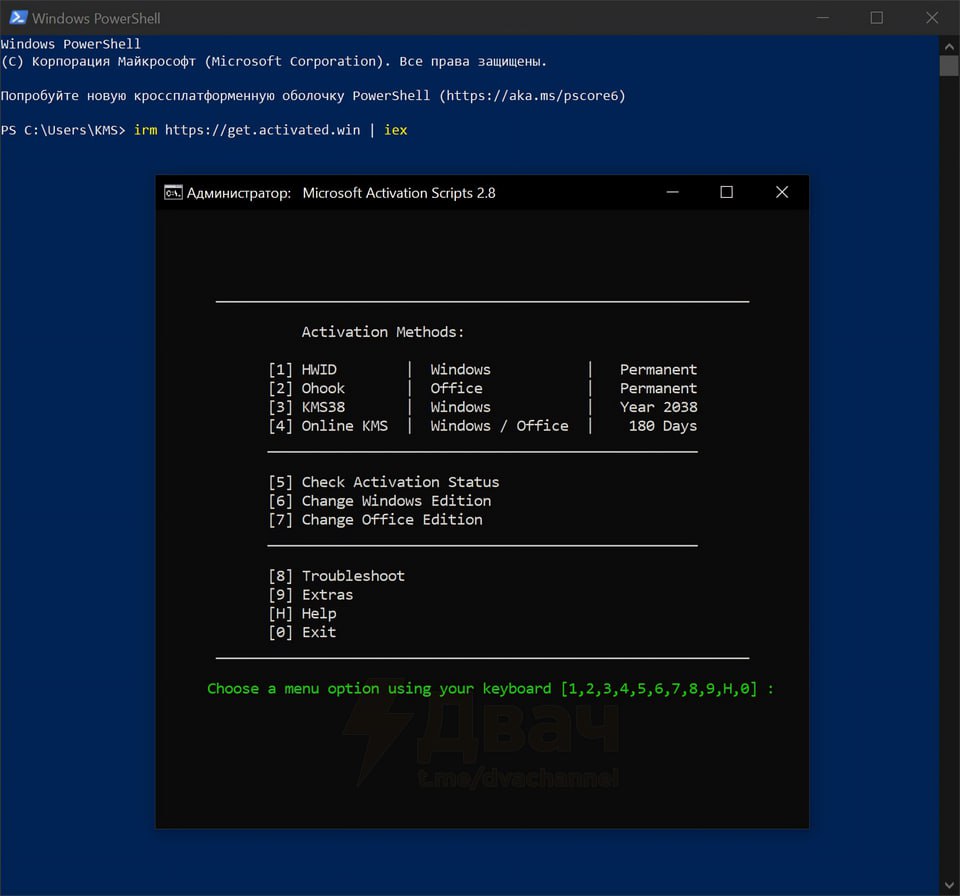Click the '[0] Exit' option
Viewport: 960px width, 896px height.
tap(302, 632)
